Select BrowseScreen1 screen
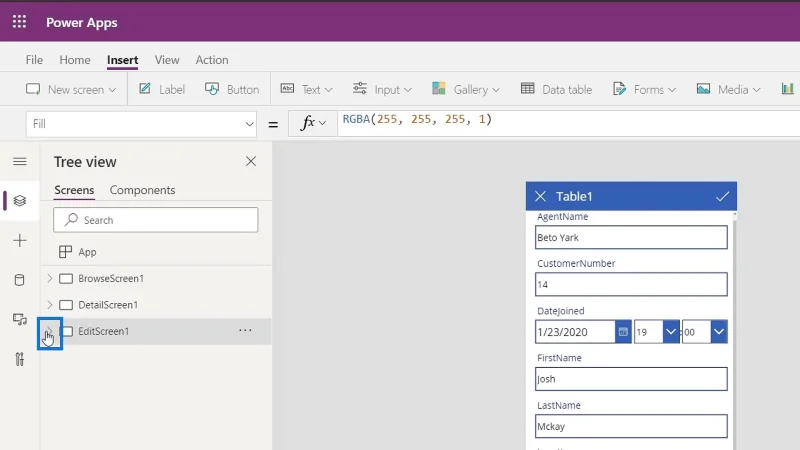 [111, 279]
